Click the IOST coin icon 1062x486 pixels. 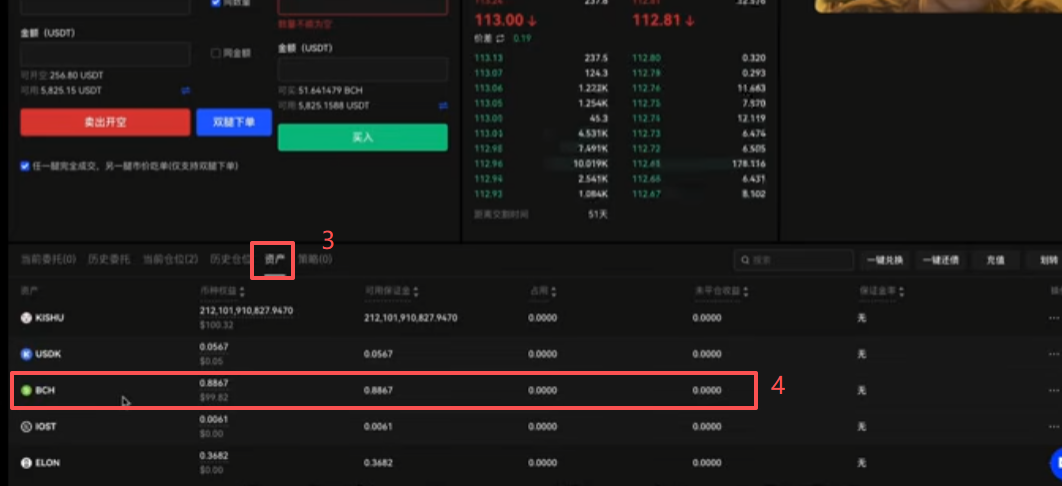point(26,426)
